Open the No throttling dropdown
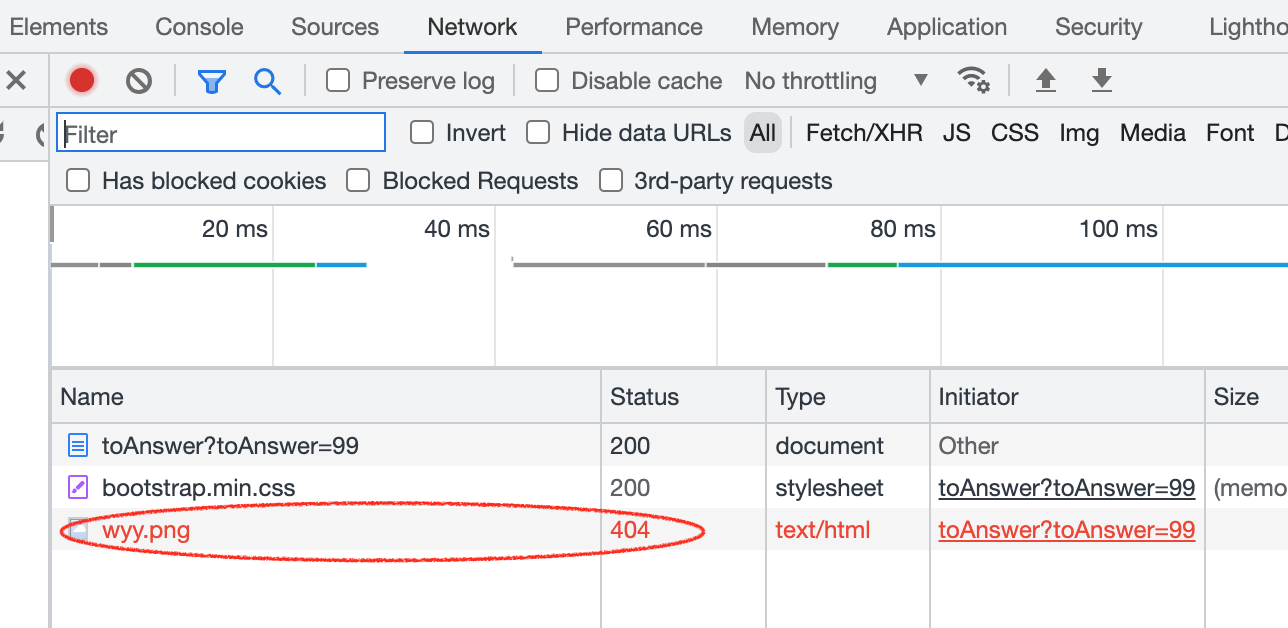The image size is (1288, 628). [x=836, y=80]
